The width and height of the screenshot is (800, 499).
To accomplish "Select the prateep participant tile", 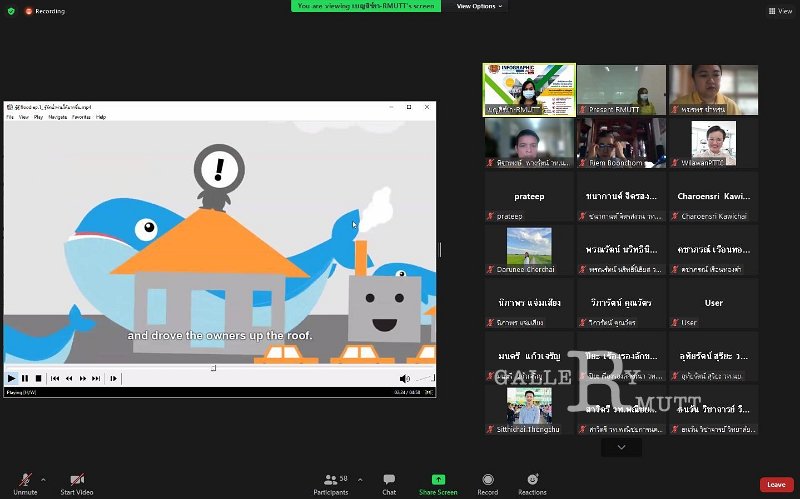I will [529, 196].
